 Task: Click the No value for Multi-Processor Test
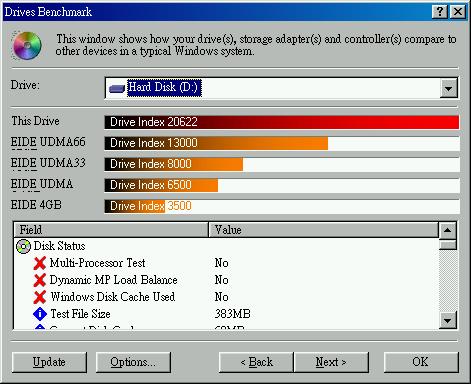(221, 263)
